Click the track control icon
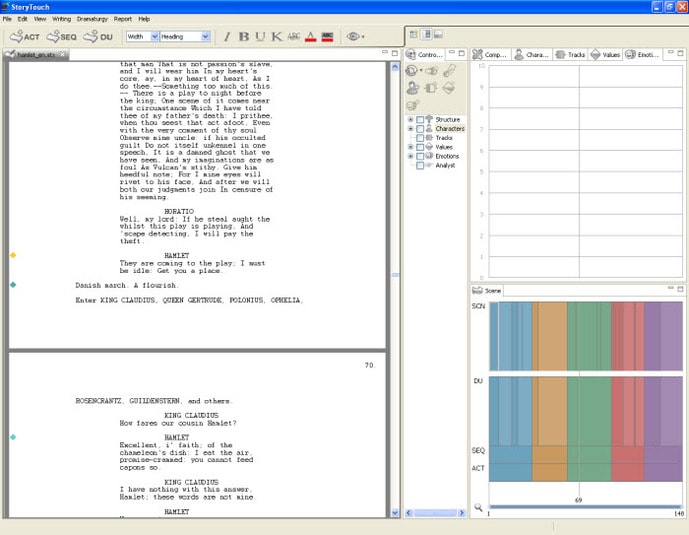This screenshot has width=689, height=535. click(x=431, y=88)
